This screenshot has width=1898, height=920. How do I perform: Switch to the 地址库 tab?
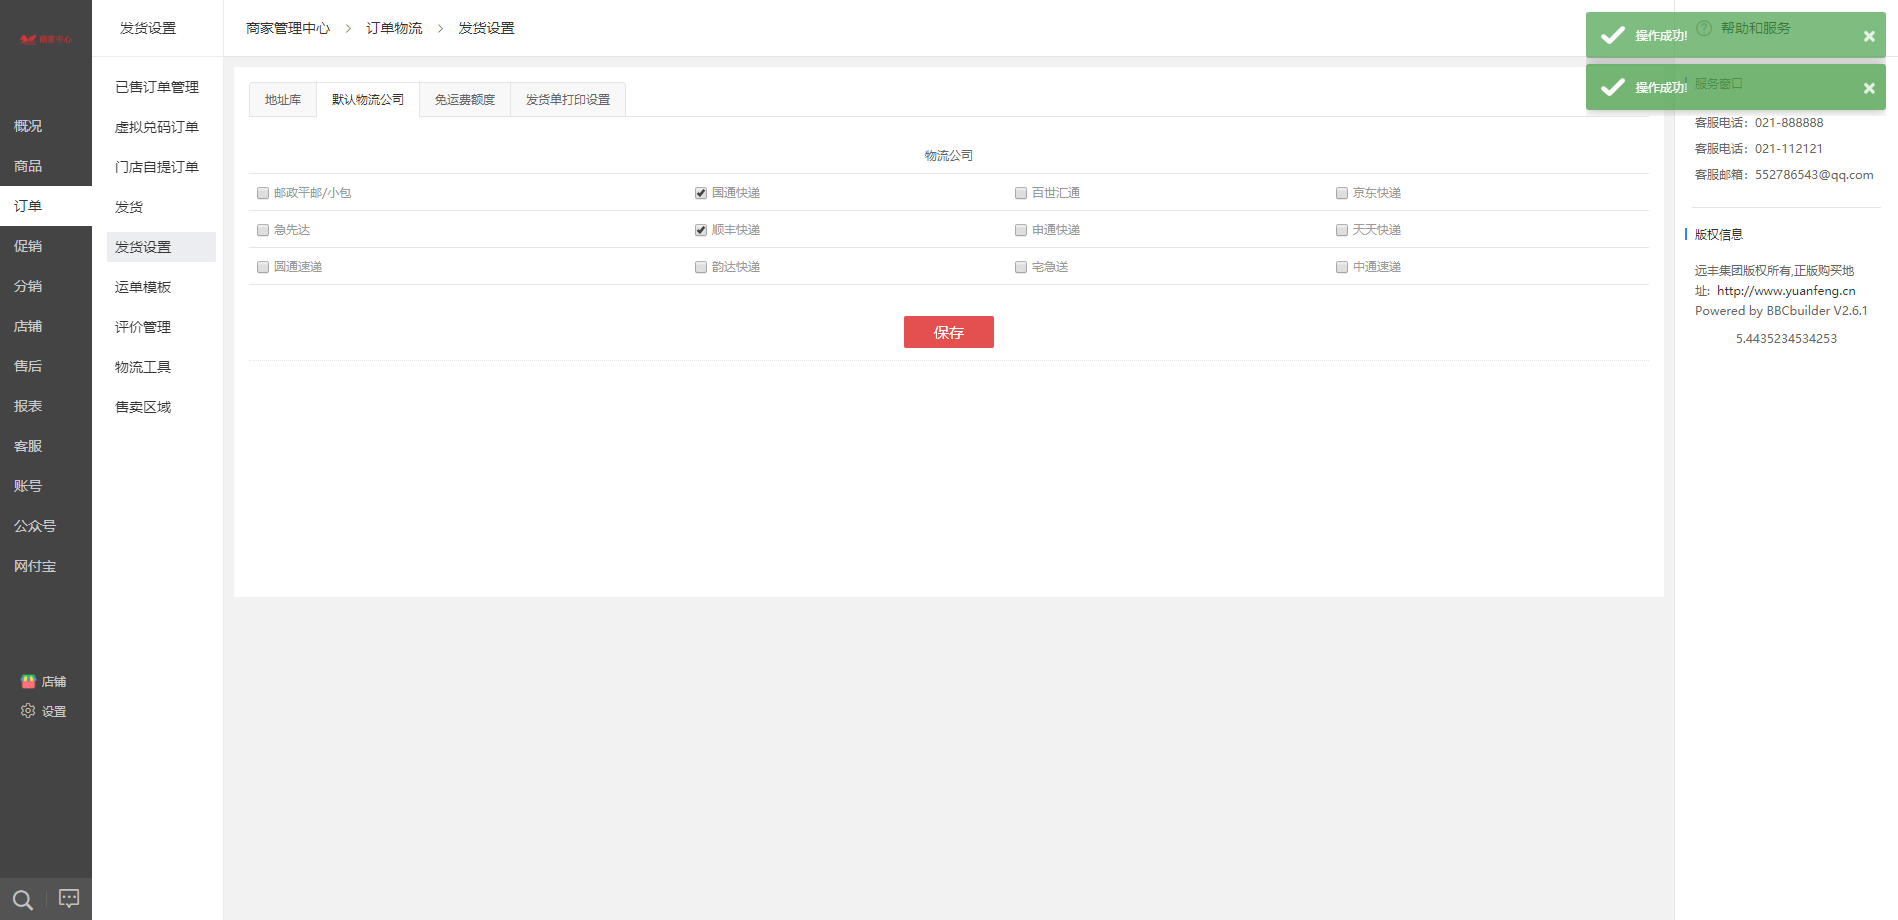pyautogui.click(x=283, y=100)
